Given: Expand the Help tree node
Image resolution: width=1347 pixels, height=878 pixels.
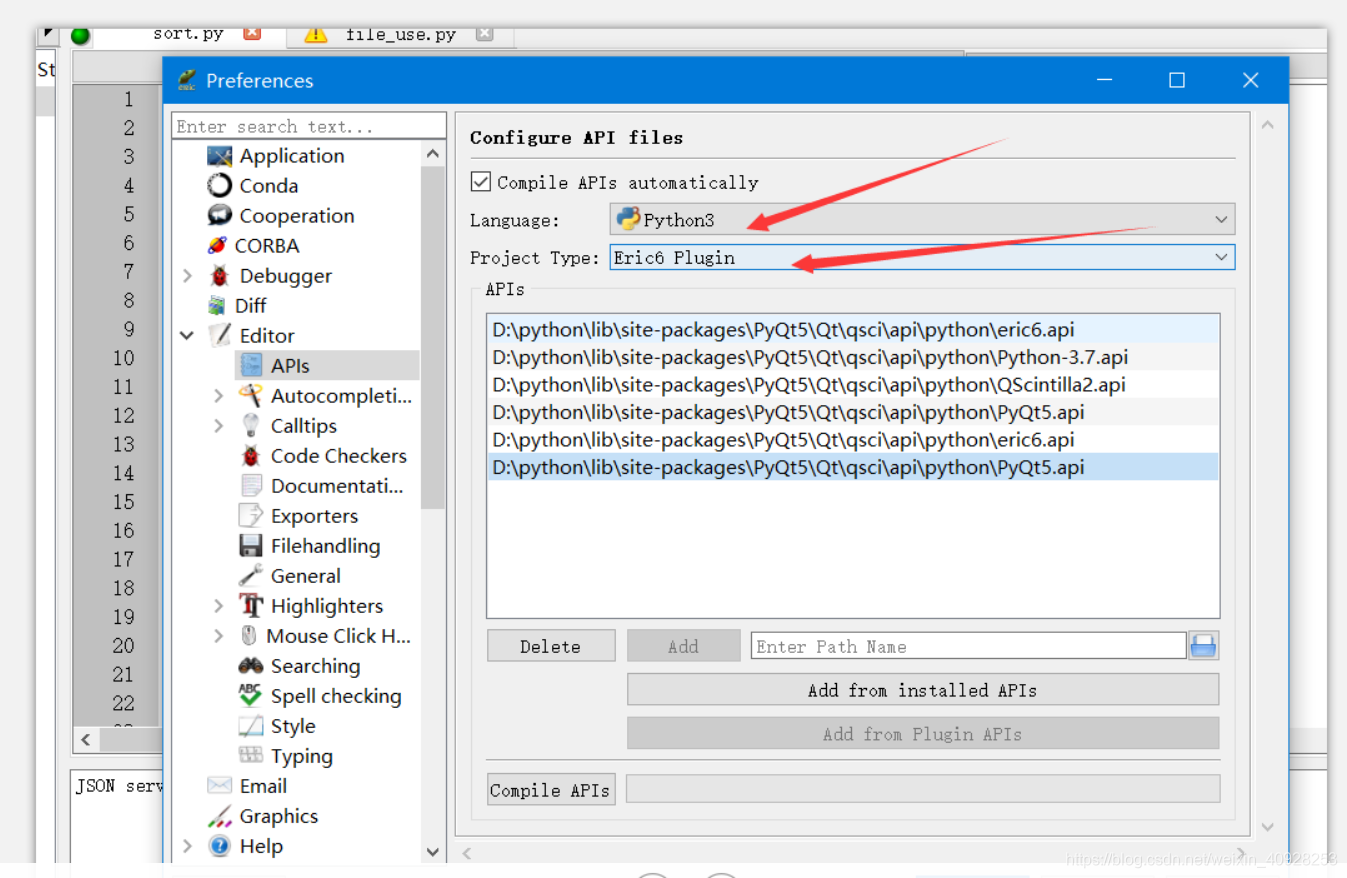Looking at the screenshot, I should point(188,846).
